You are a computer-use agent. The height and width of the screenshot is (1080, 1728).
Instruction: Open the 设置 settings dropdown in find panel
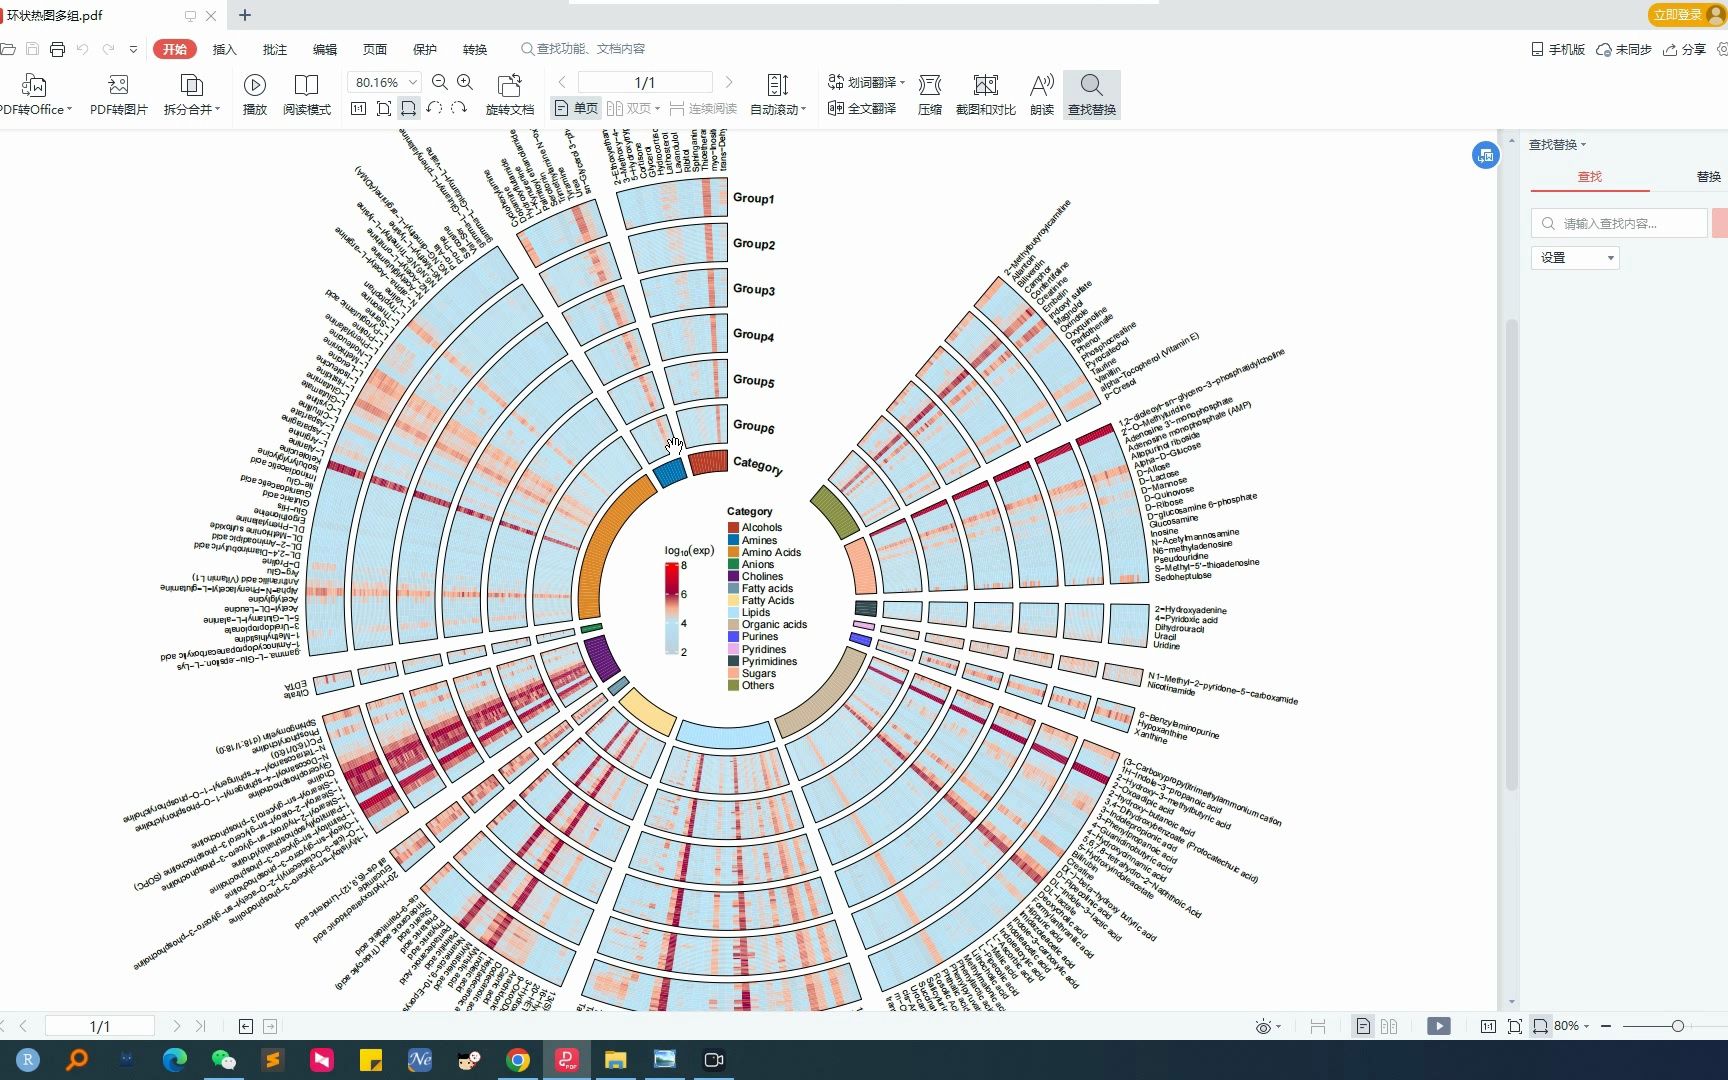click(1575, 258)
